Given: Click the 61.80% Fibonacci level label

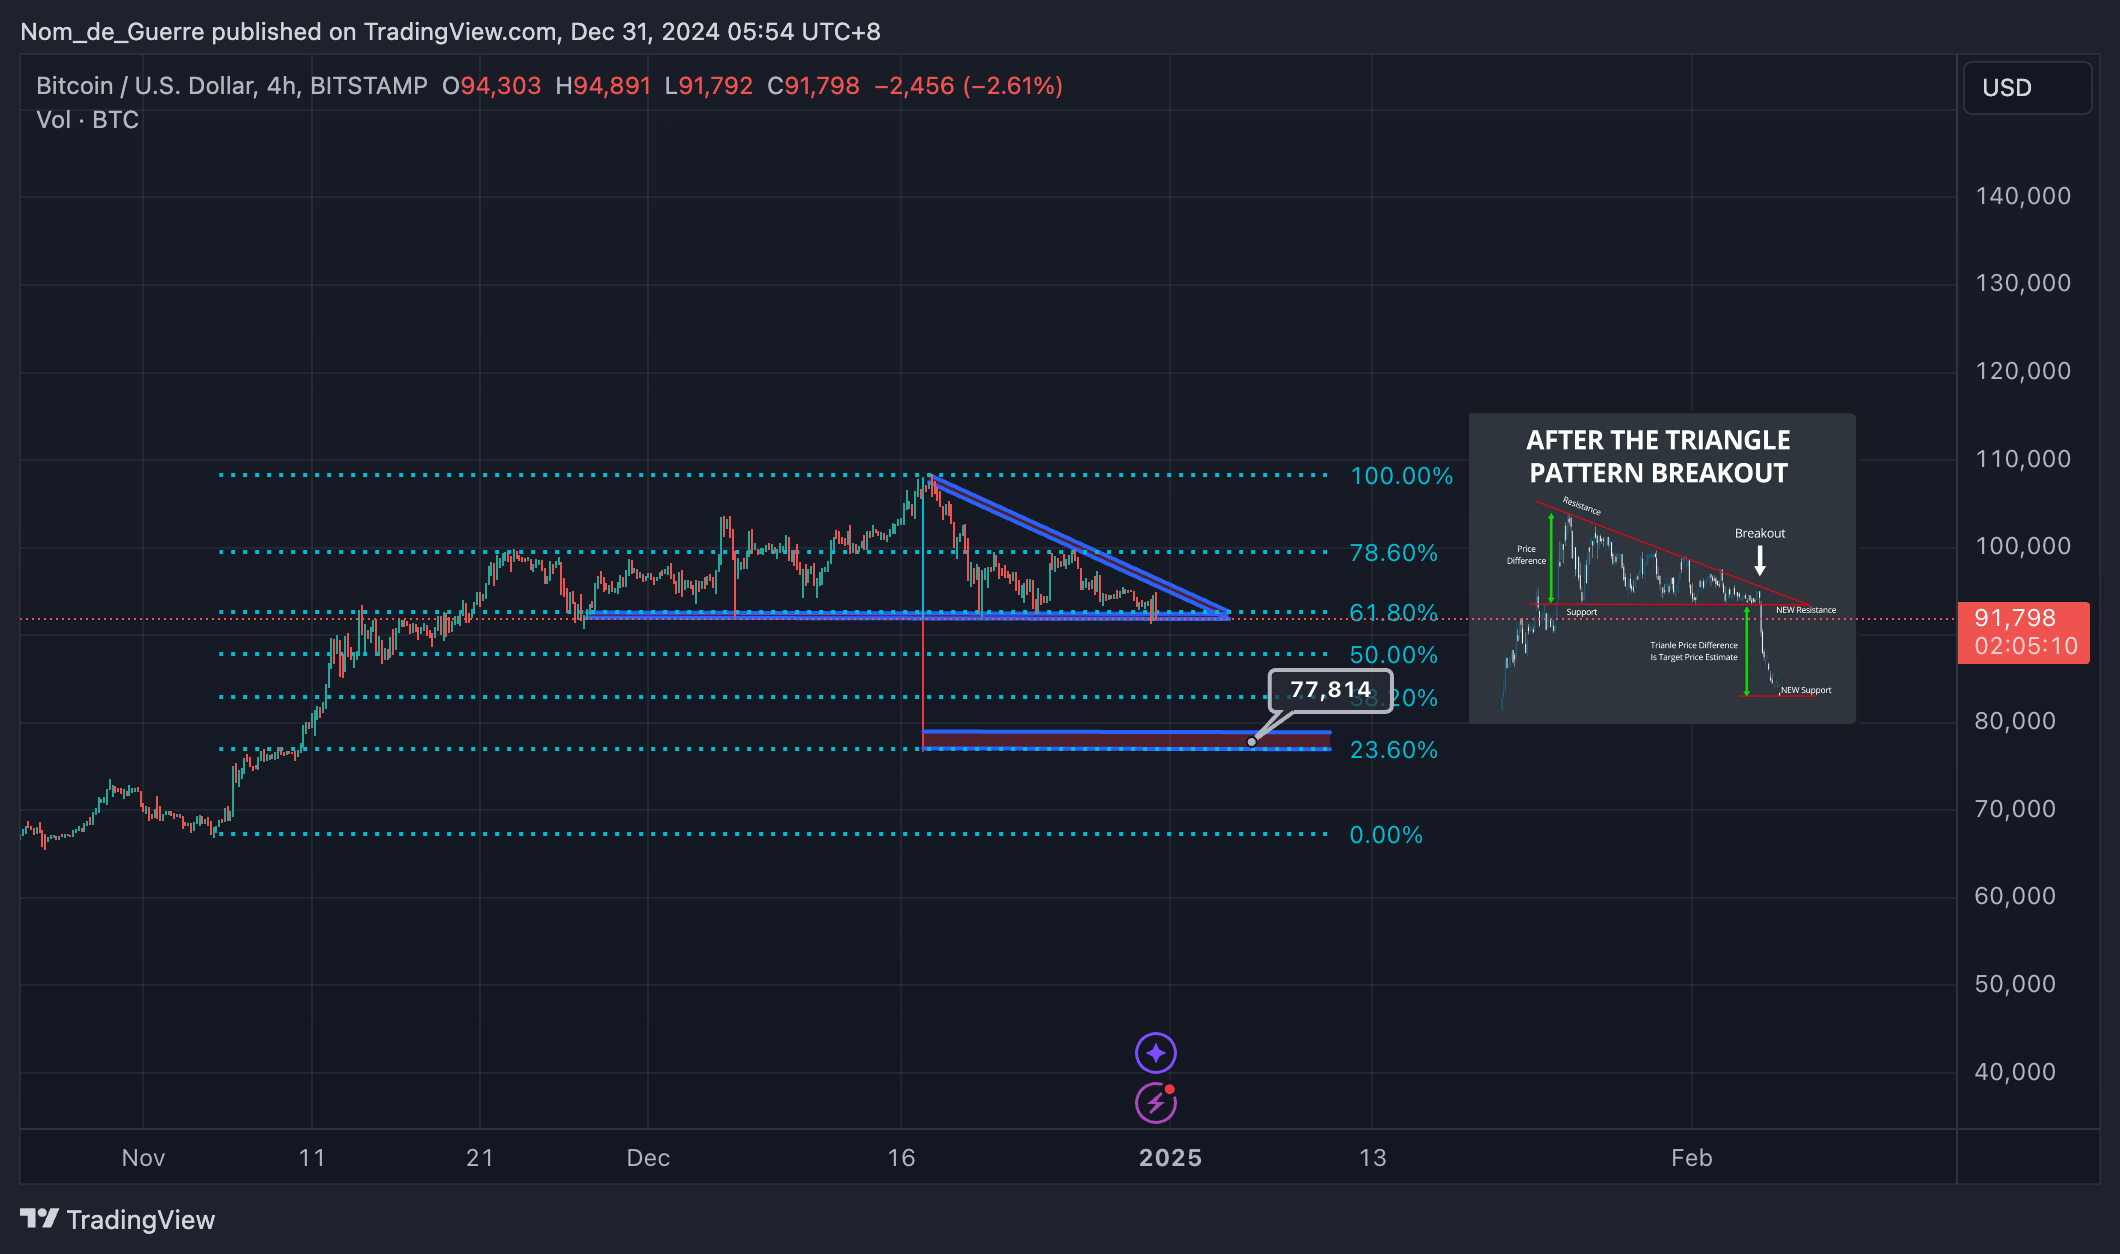Looking at the screenshot, I should pos(1394,613).
